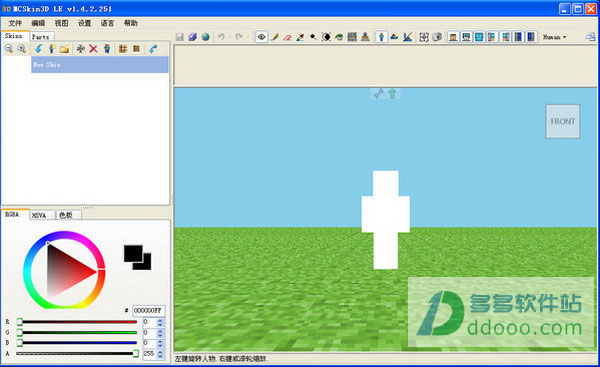Click the undo arrow in toolbar
Image resolution: width=600 pixels, height=367 pixels.
coord(221,37)
